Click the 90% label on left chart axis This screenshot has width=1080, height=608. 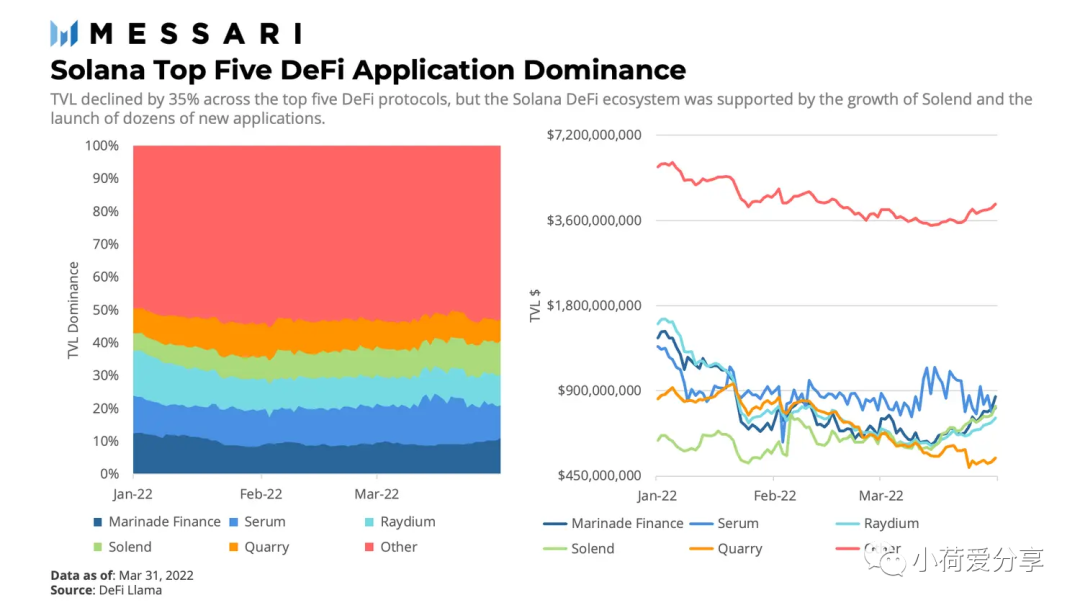click(105, 178)
